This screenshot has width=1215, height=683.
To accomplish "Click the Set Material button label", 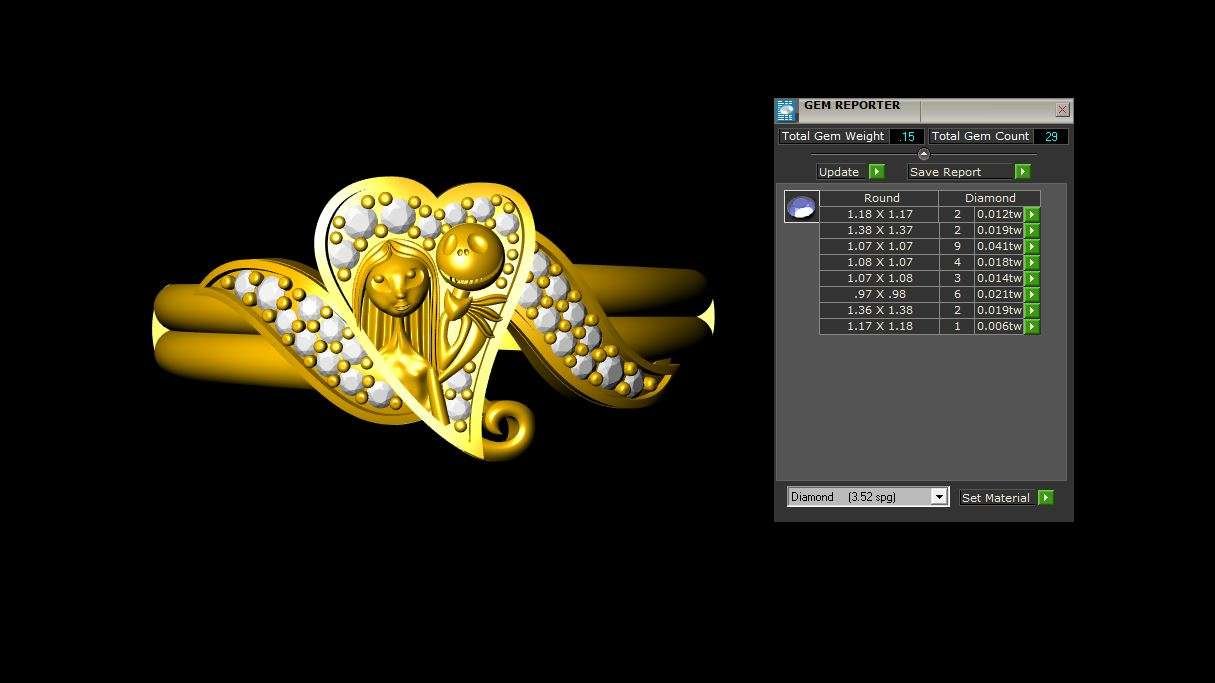I will point(995,498).
